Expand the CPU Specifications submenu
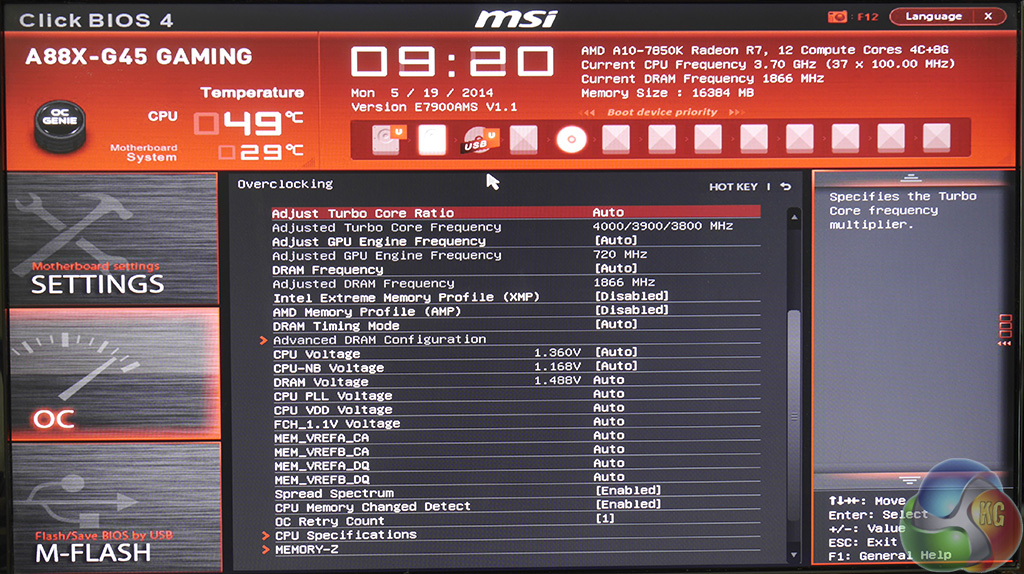The width and height of the screenshot is (1024, 574). 345,535
